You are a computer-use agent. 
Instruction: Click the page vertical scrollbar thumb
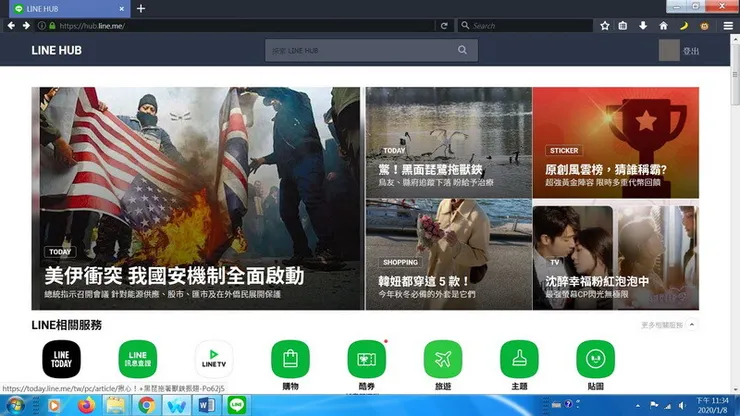pyautogui.click(x=735, y=74)
